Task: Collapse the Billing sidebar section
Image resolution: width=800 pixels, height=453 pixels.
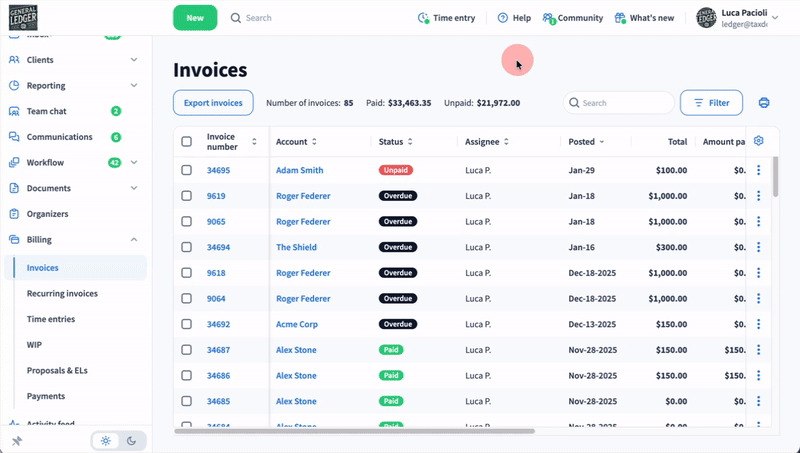Action: [x=134, y=240]
